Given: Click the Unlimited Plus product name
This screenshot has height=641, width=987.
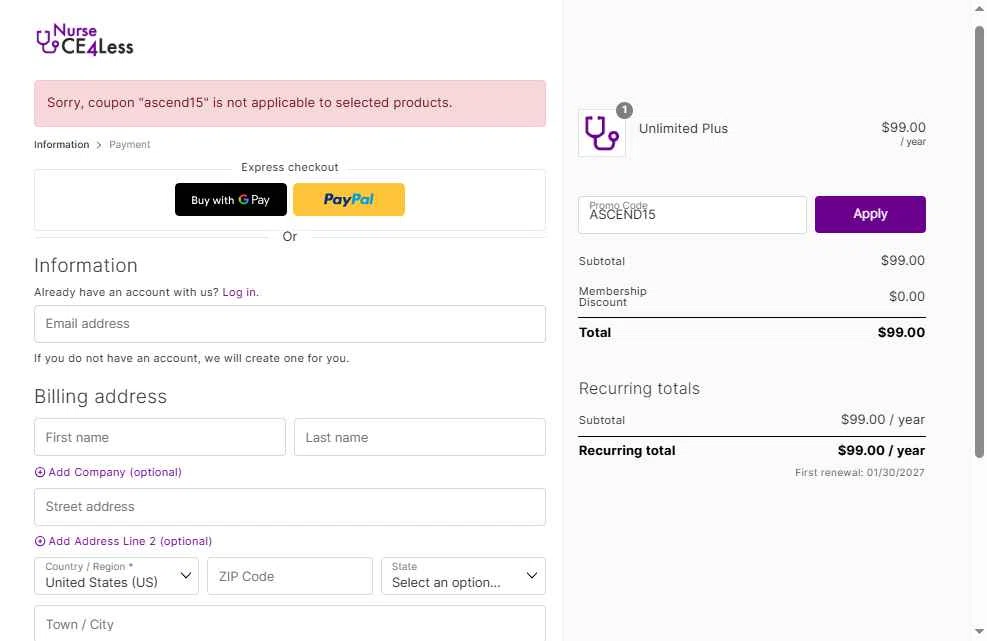Looking at the screenshot, I should click(683, 128).
